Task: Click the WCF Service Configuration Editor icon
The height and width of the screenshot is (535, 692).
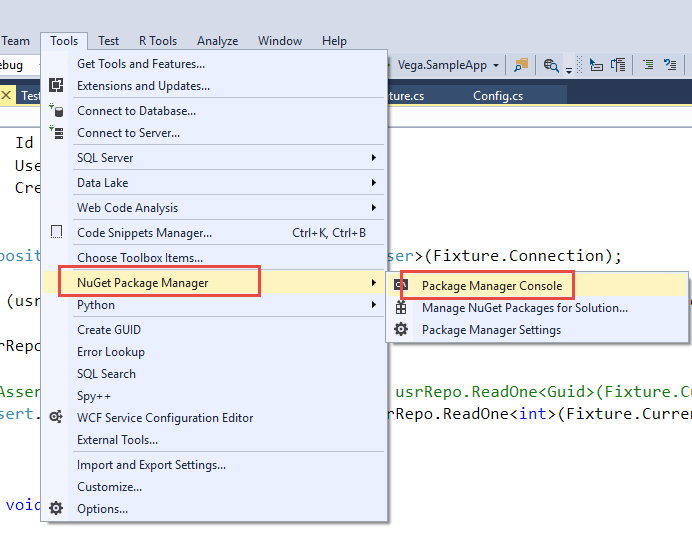Action: 56,417
